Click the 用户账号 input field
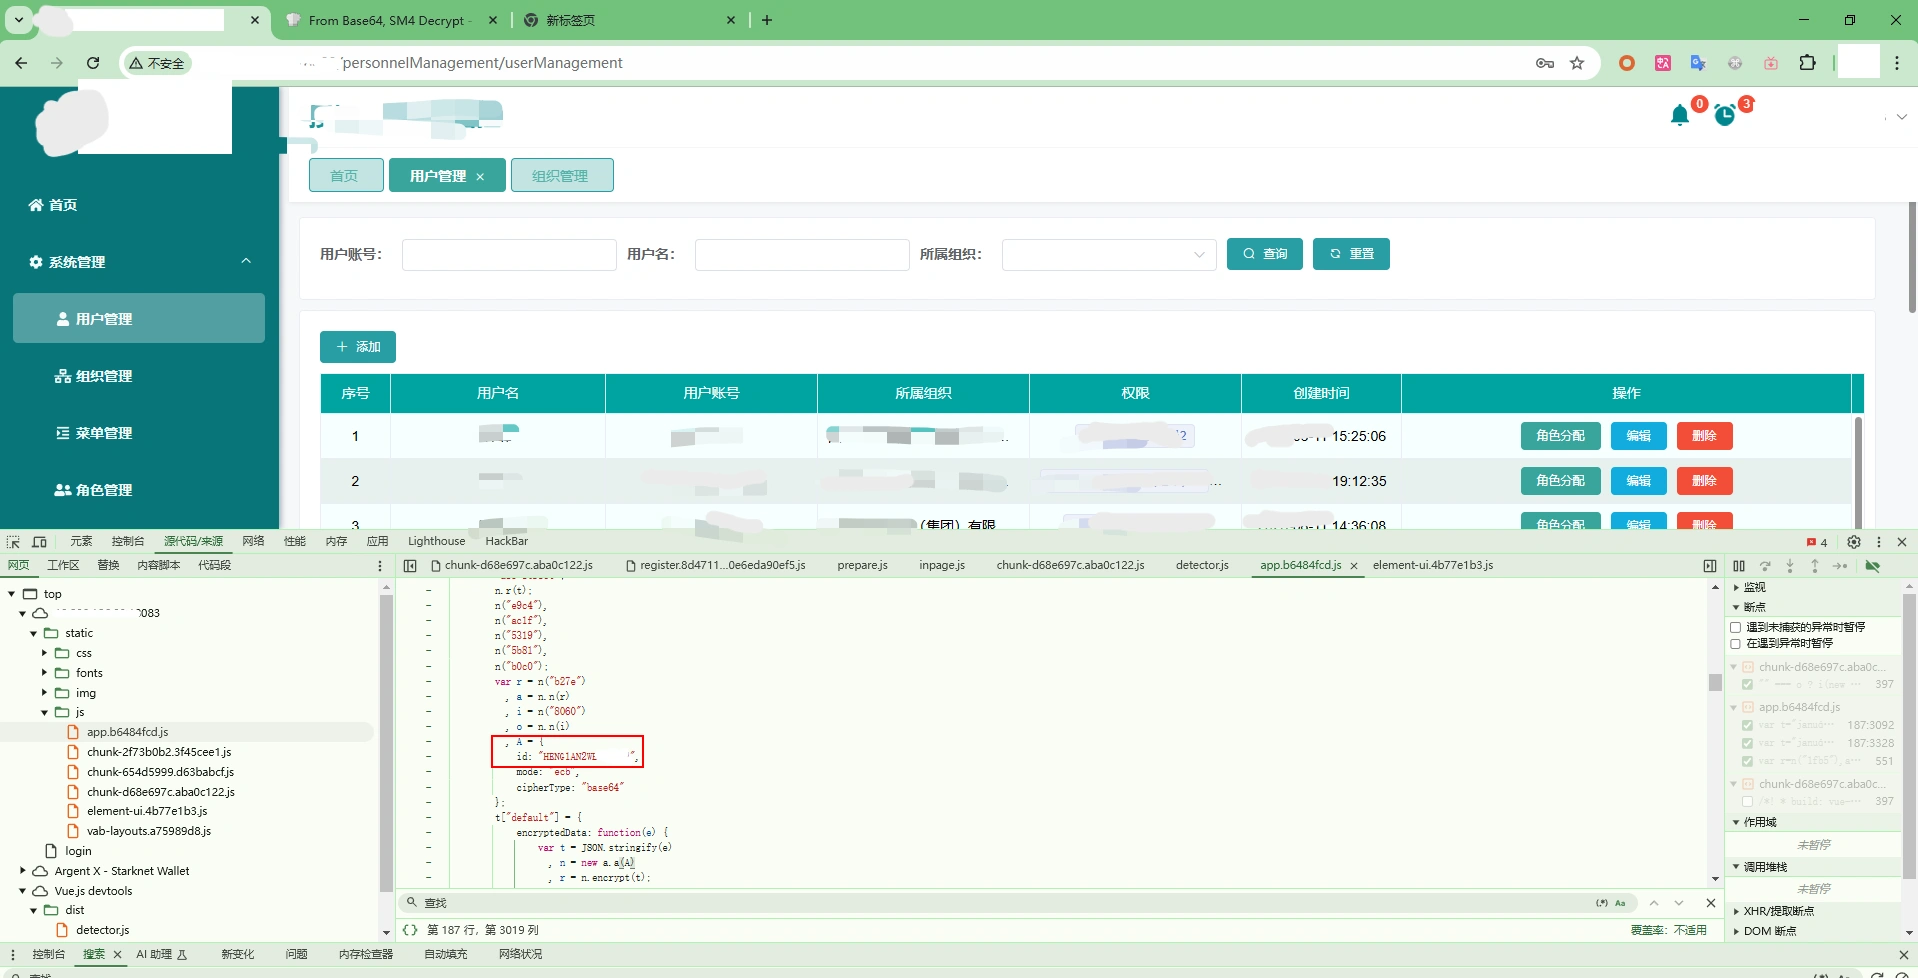The height and width of the screenshot is (978, 1918). [x=508, y=254]
